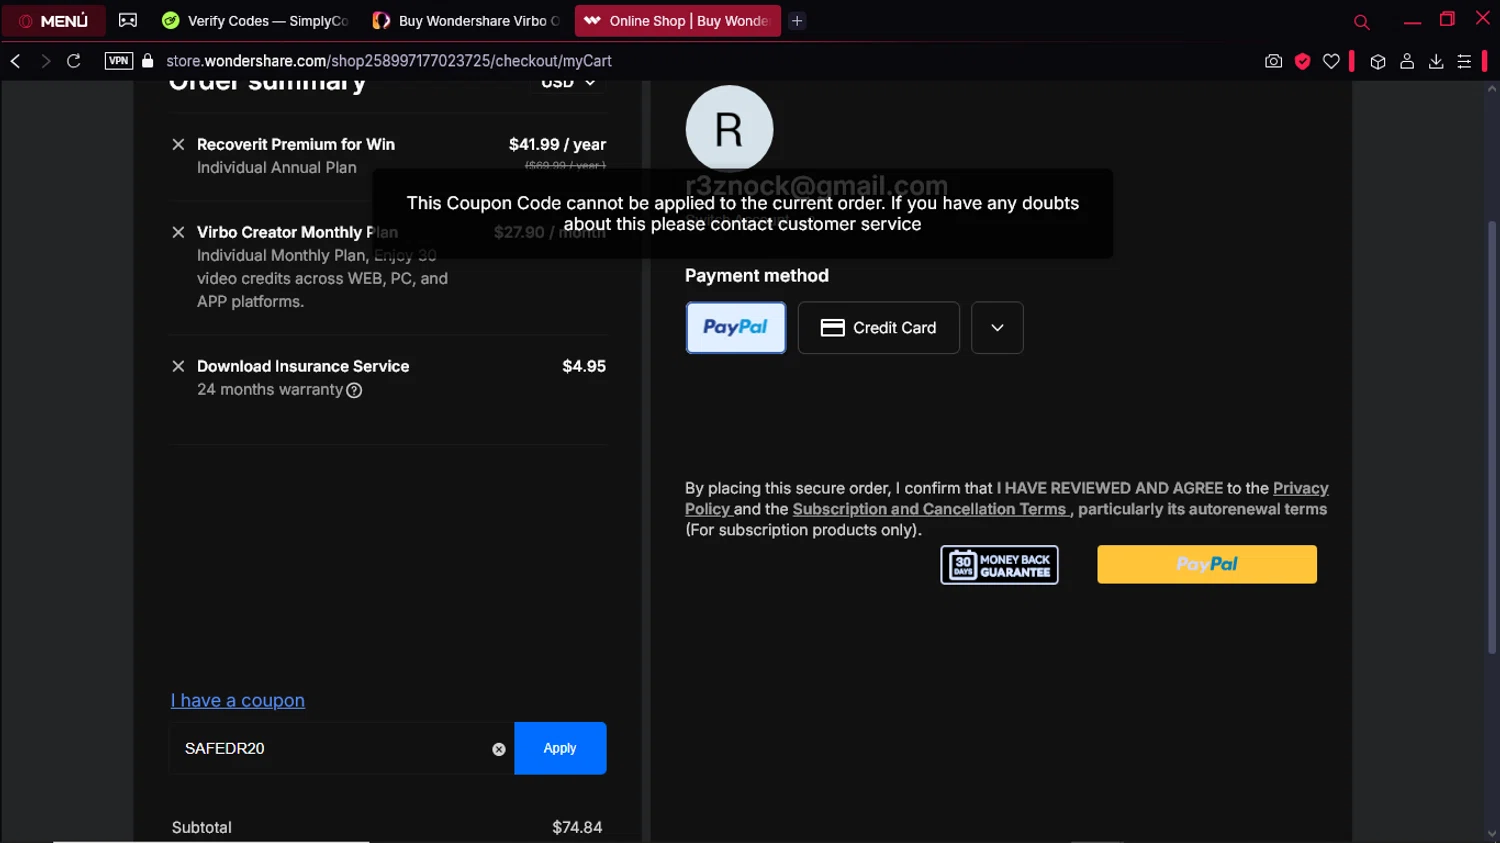Expand more payment methods chevron

pyautogui.click(x=997, y=327)
